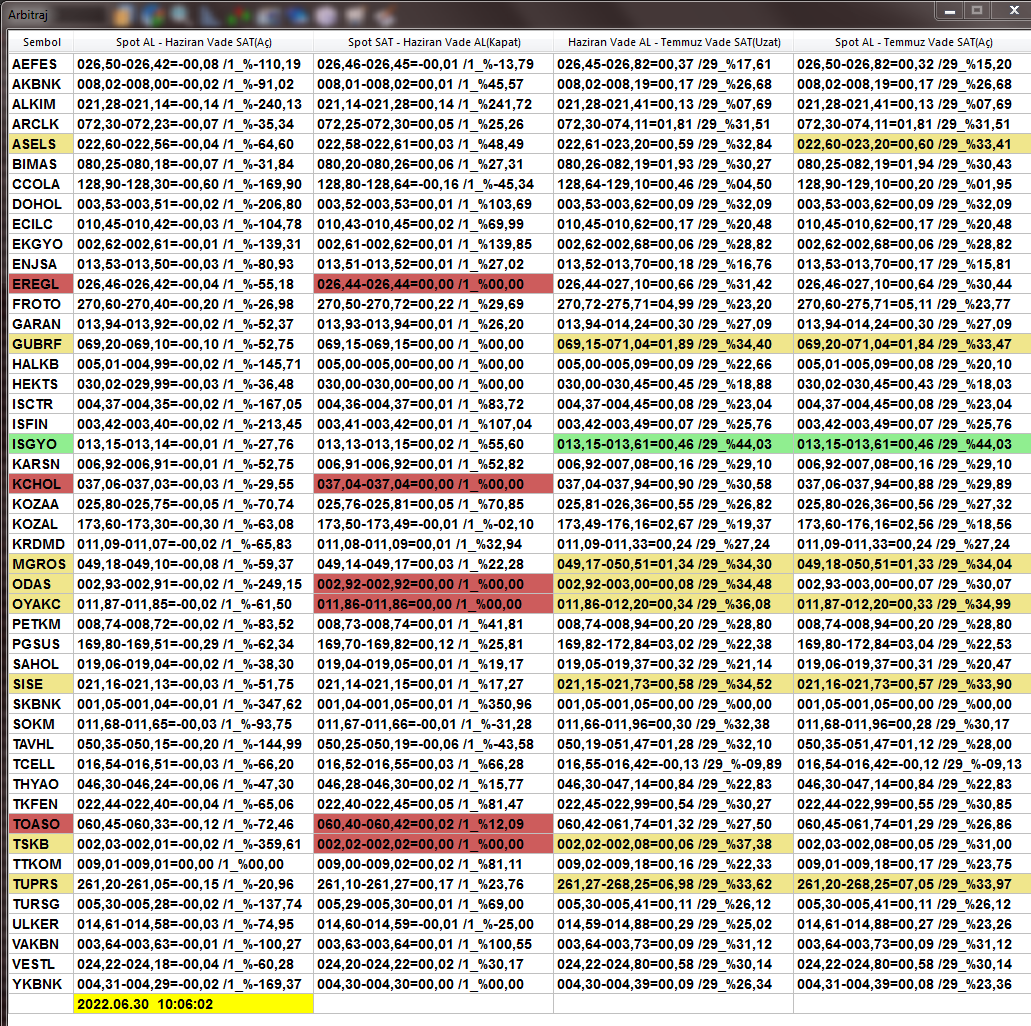
Task: Select MGROS cell '049,17-050,51=01,34 /29_%34,30'
Action: (673, 564)
